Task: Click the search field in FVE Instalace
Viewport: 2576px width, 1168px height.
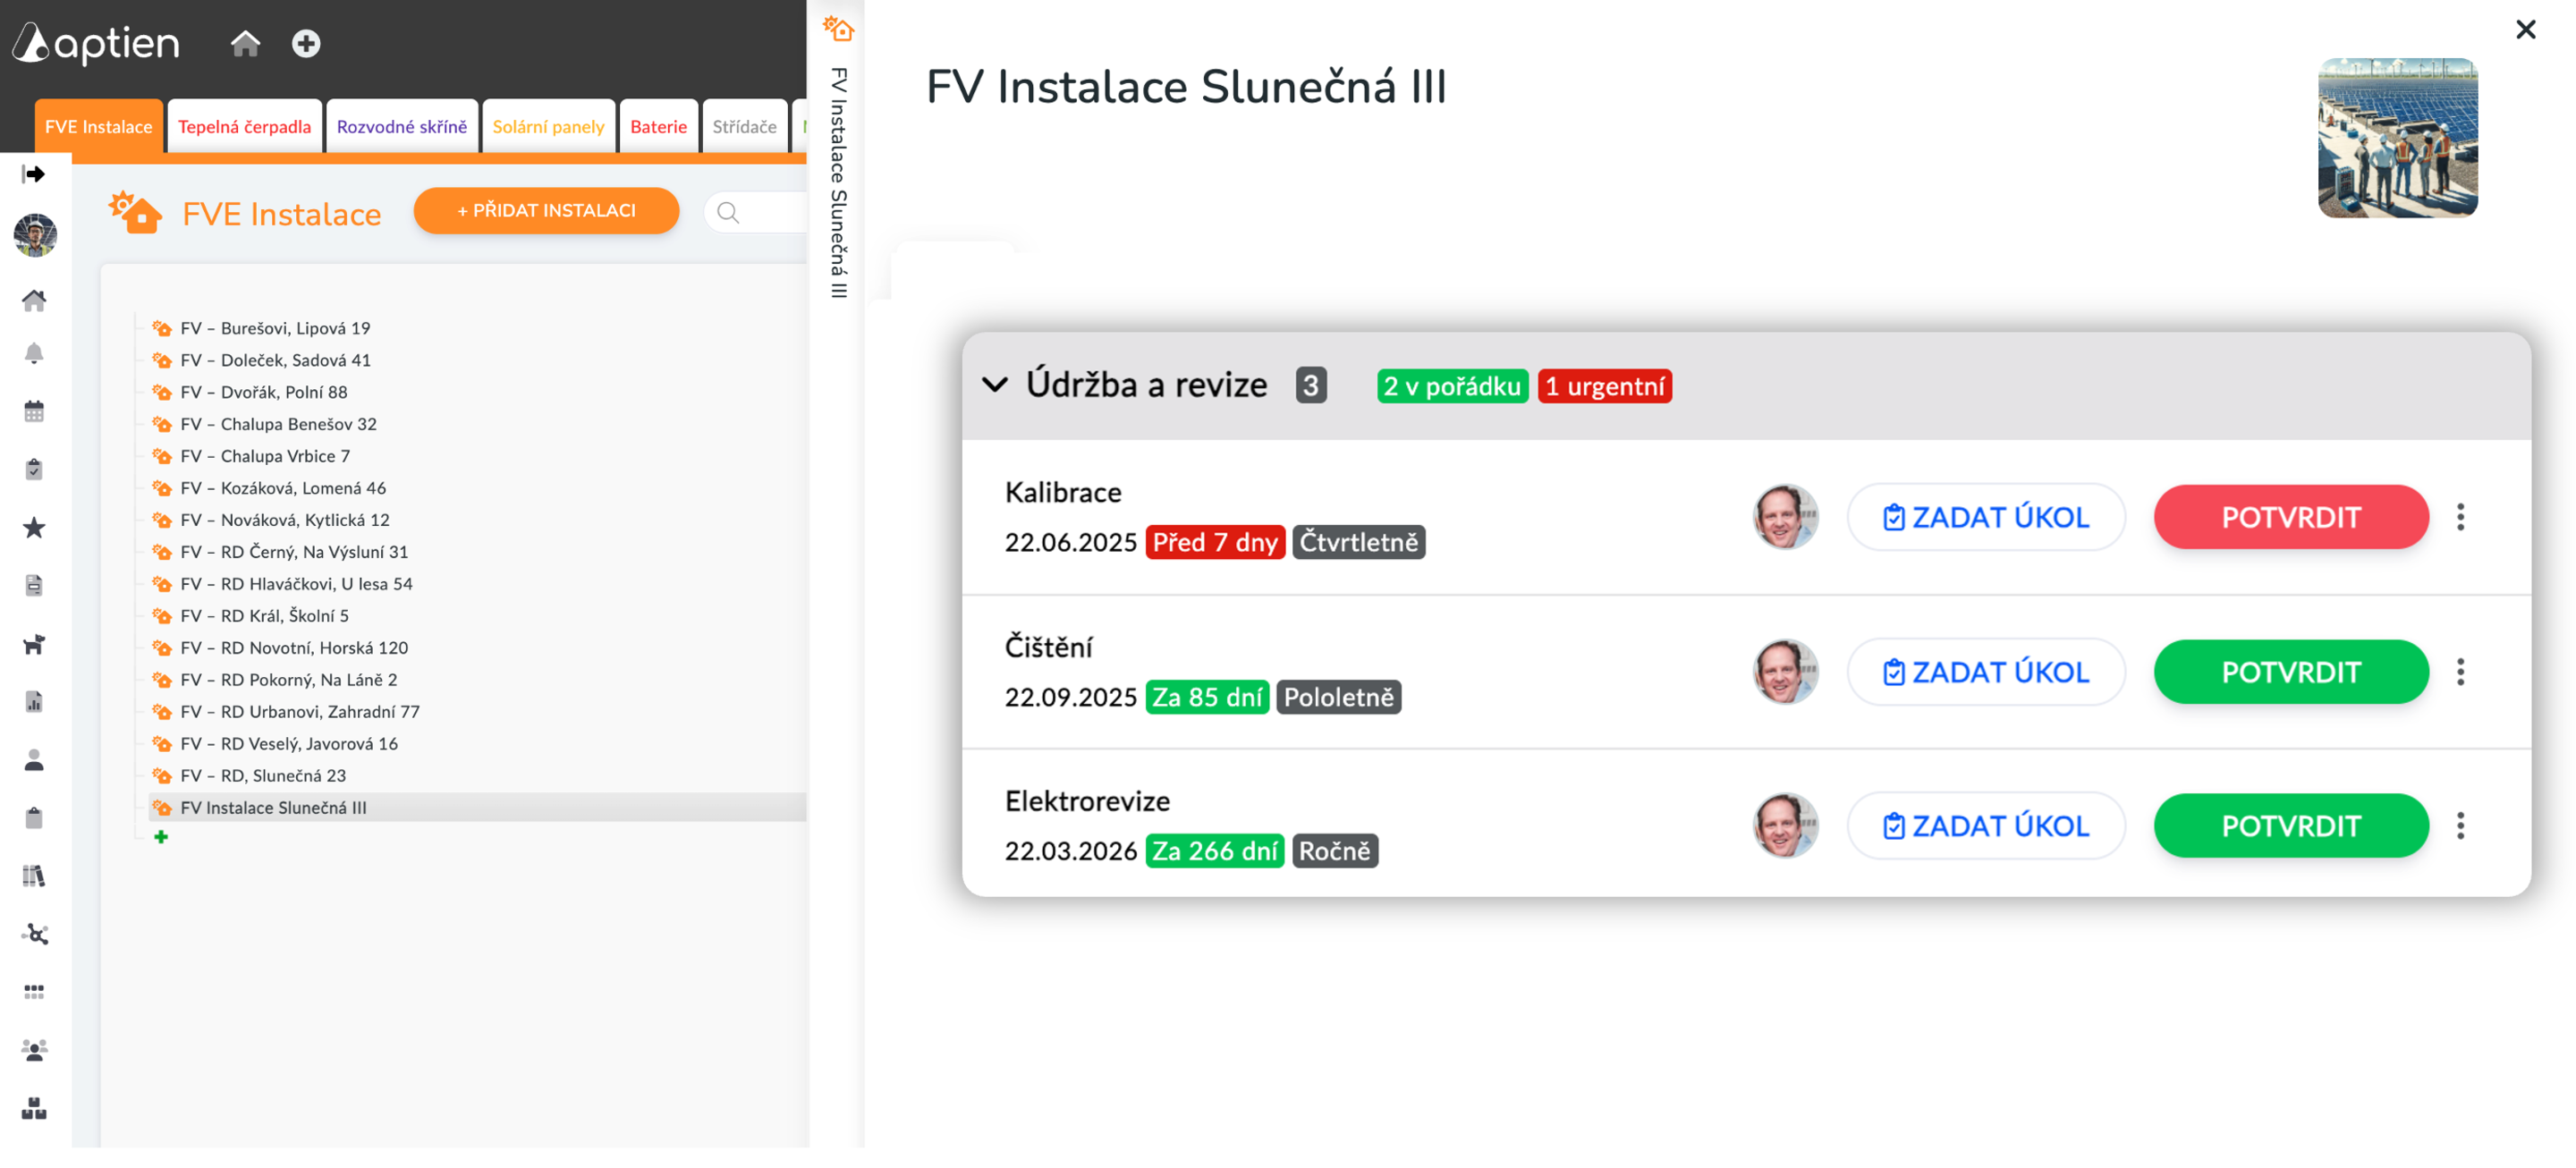Action: (x=756, y=212)
